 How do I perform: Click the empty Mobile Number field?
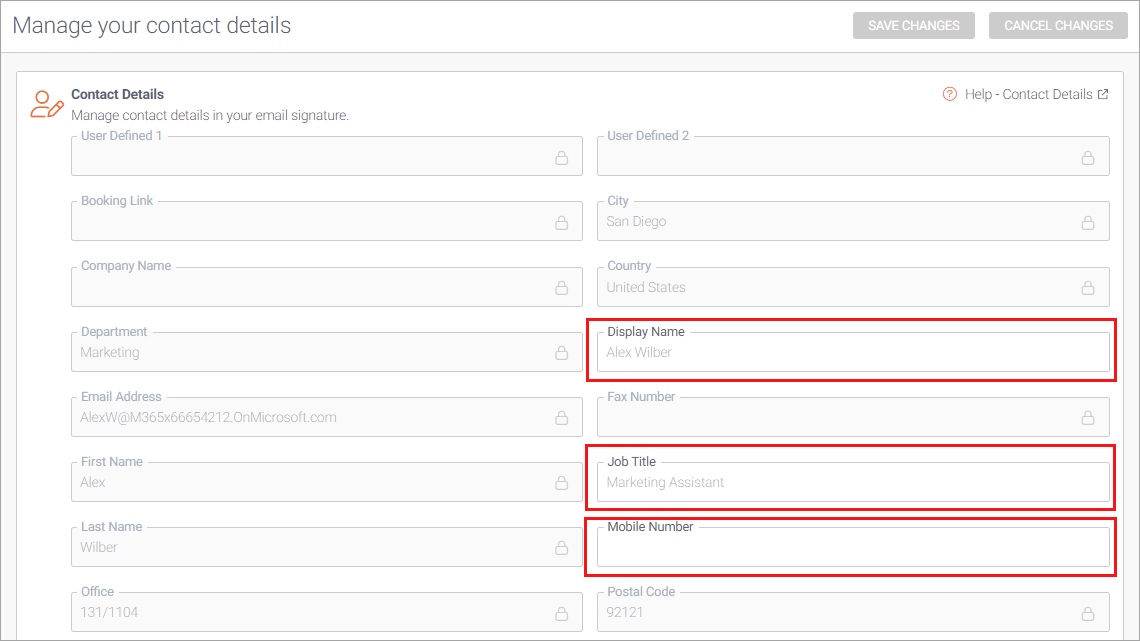coord(852,548)
